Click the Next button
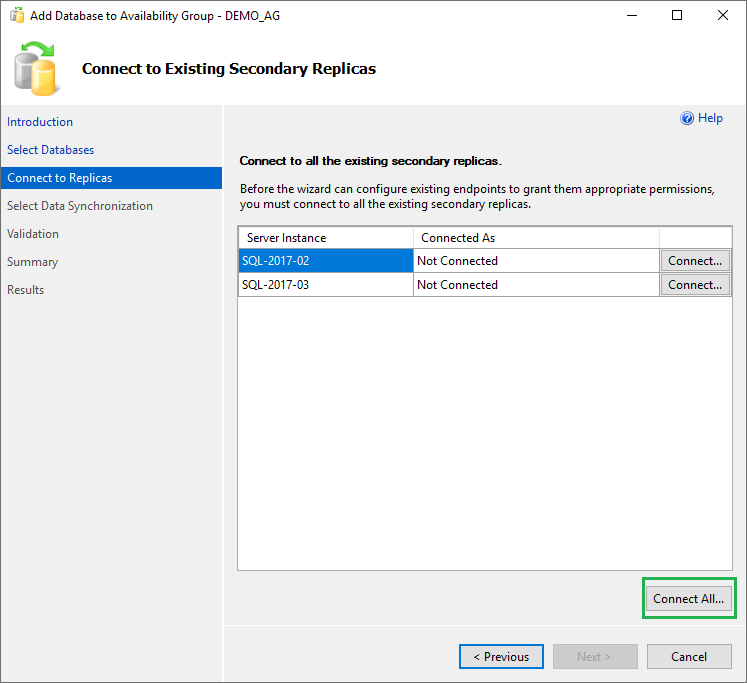Viewport: 747px width, 683px height. pyautogui.click(x=595, y=657)
